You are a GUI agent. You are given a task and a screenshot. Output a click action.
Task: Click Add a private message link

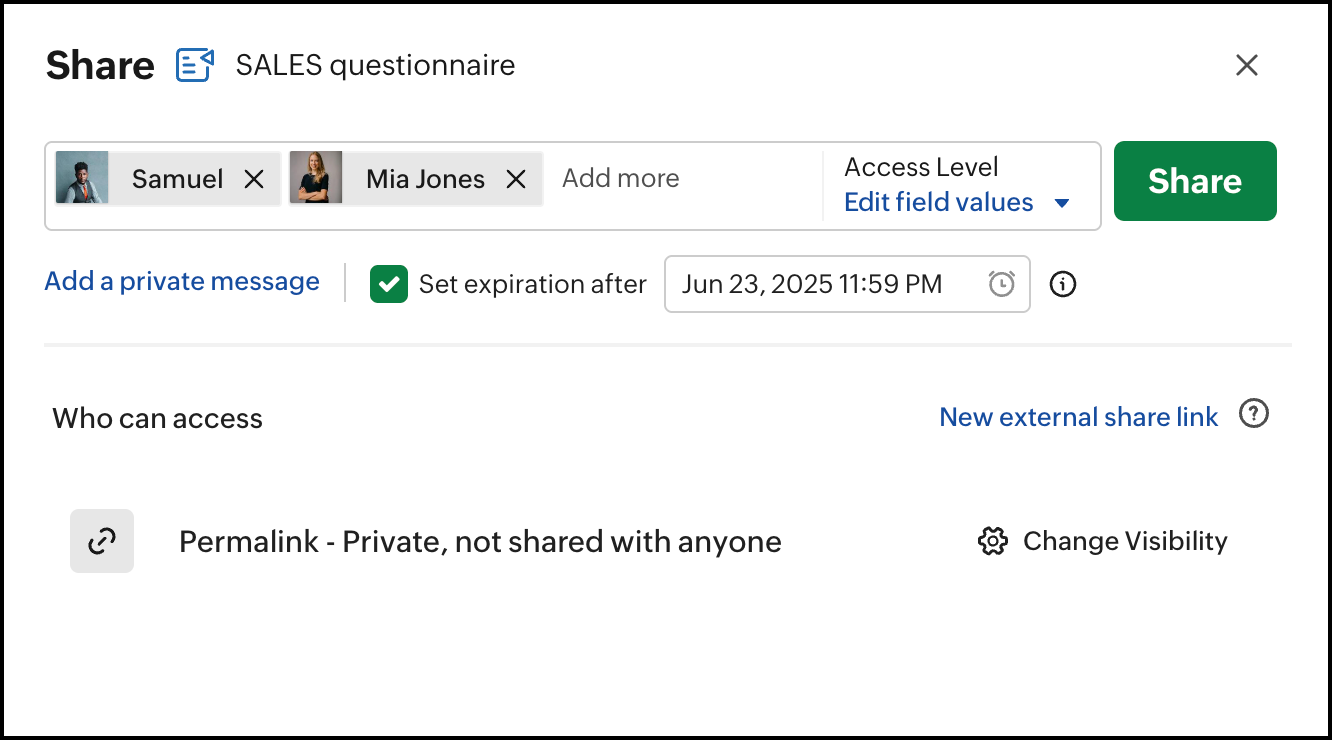[x=182, y=281]
